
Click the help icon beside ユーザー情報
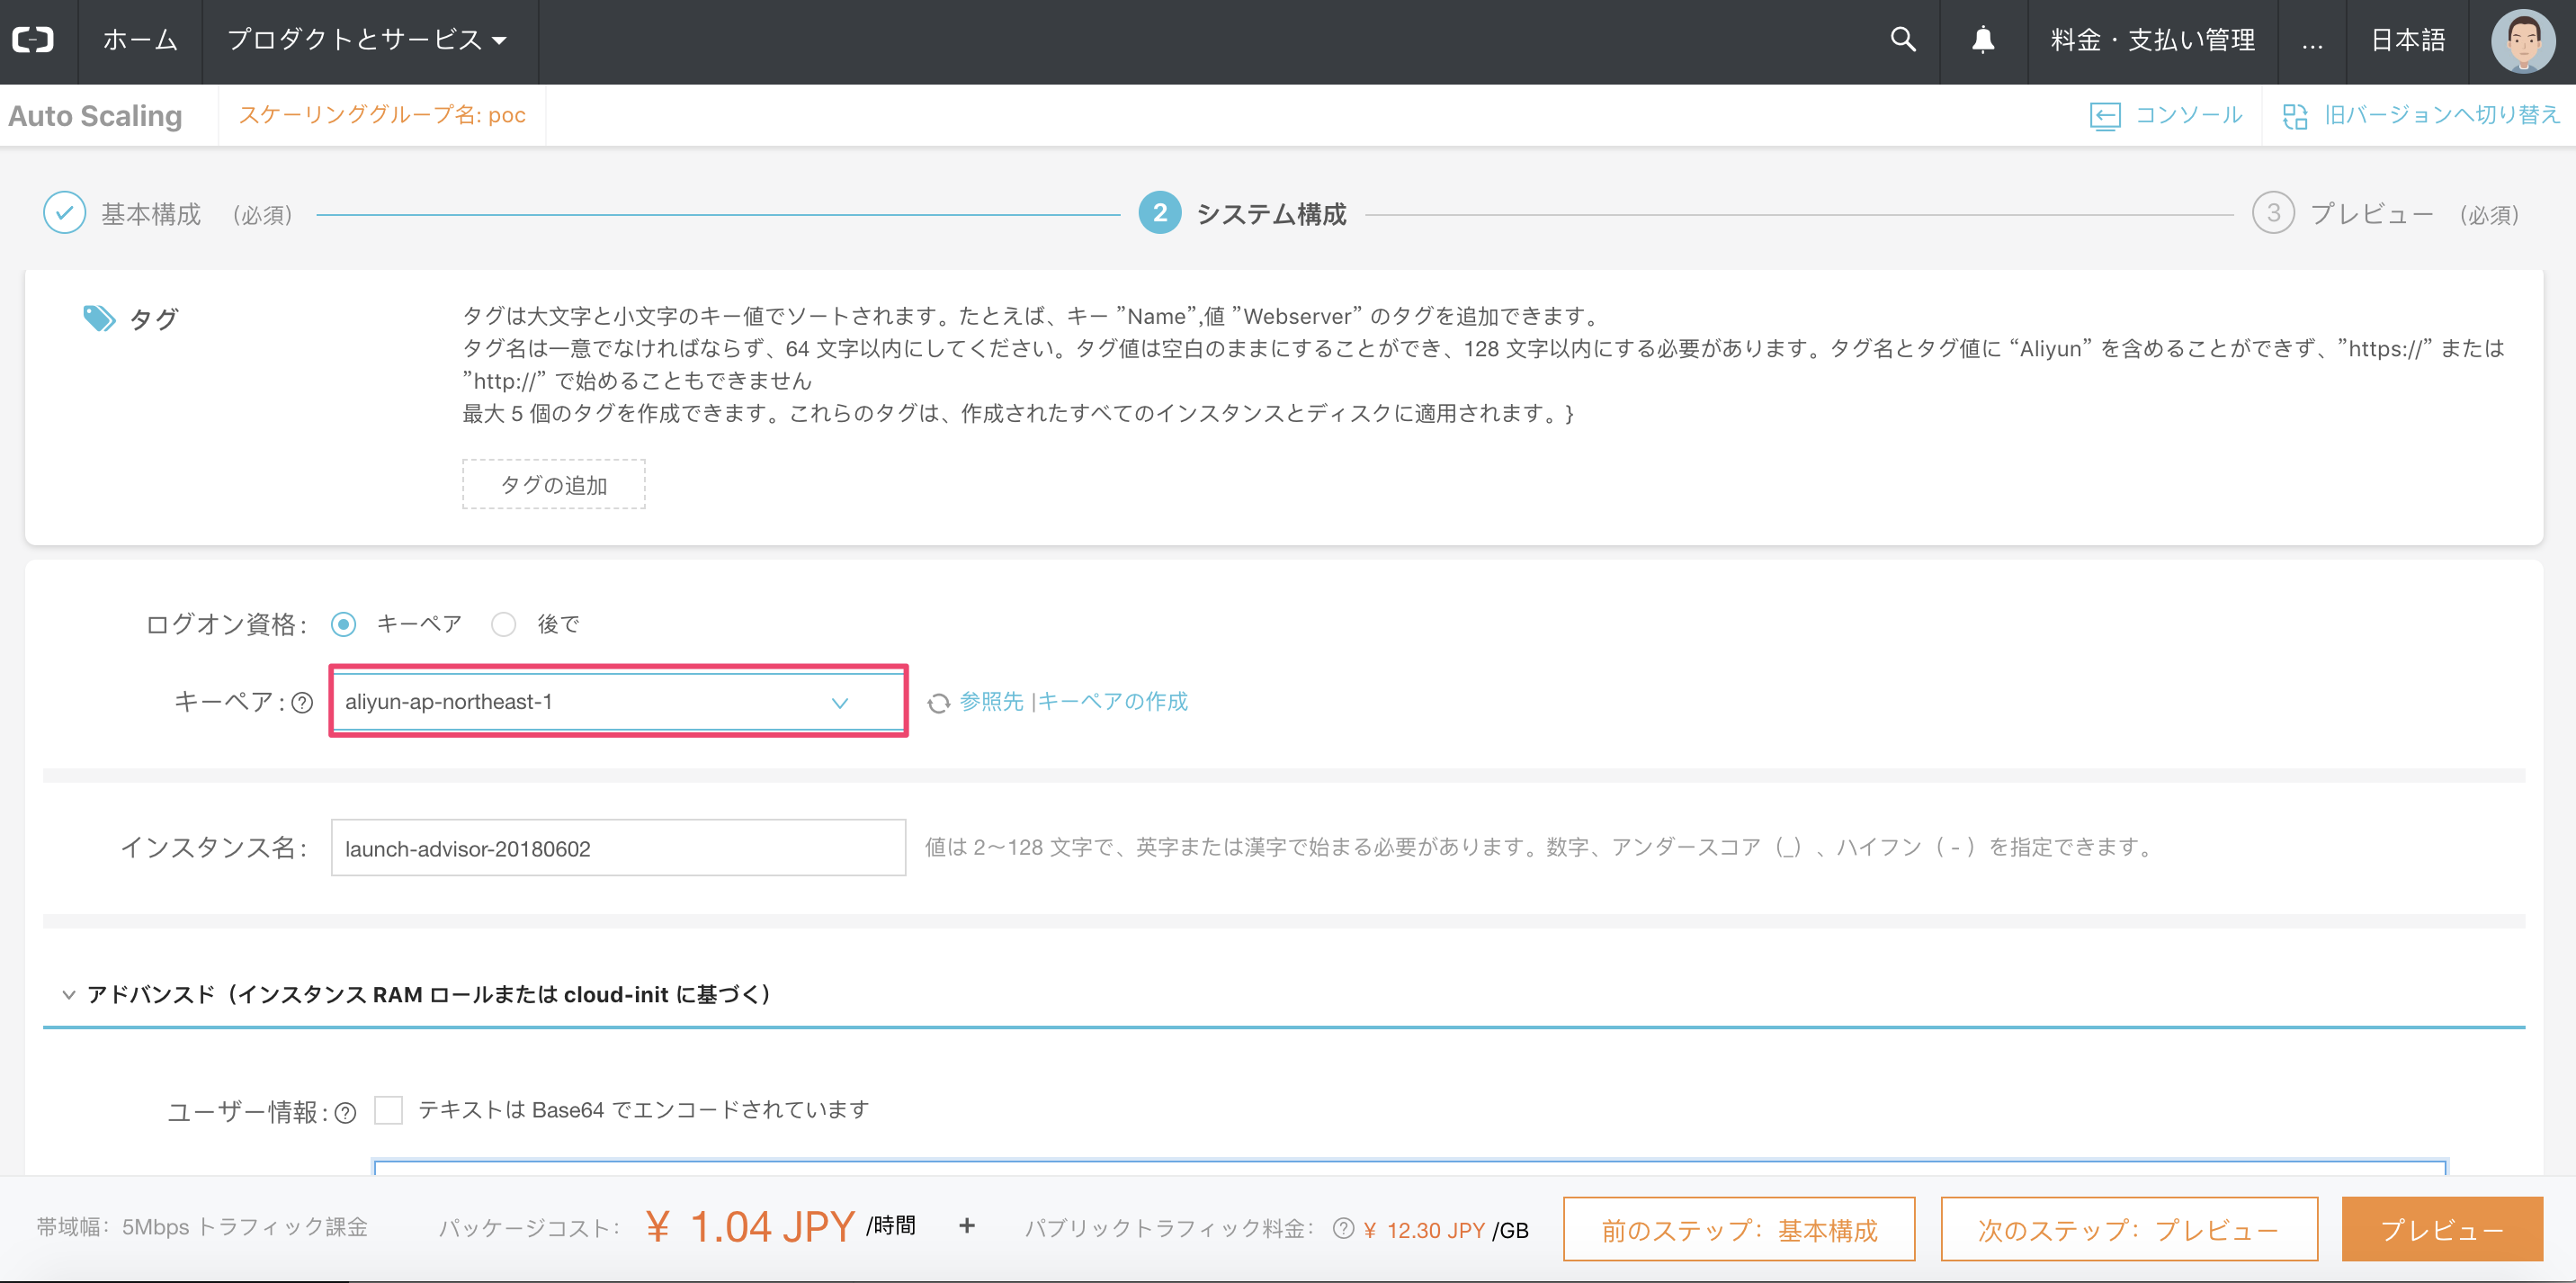[345, 1113]
